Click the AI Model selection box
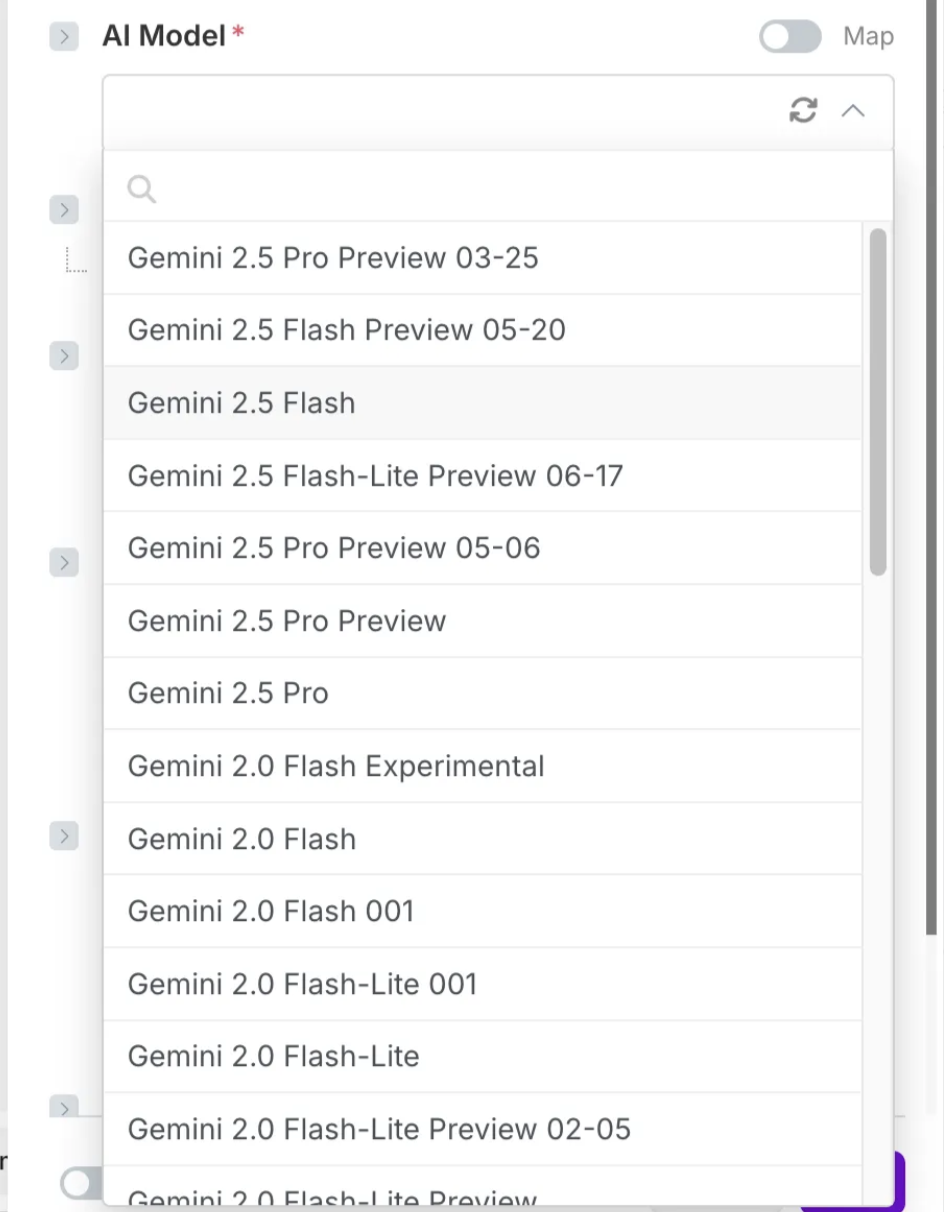This screenshot has height=1212, width=944. (x=440, y=111)
